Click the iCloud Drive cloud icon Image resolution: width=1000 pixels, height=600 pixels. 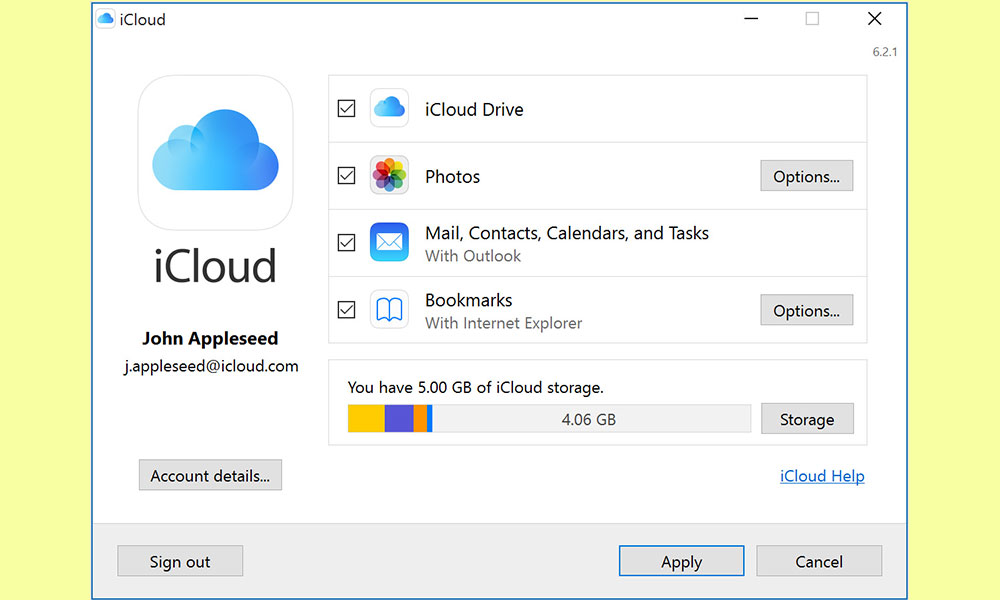click(389, 108)
